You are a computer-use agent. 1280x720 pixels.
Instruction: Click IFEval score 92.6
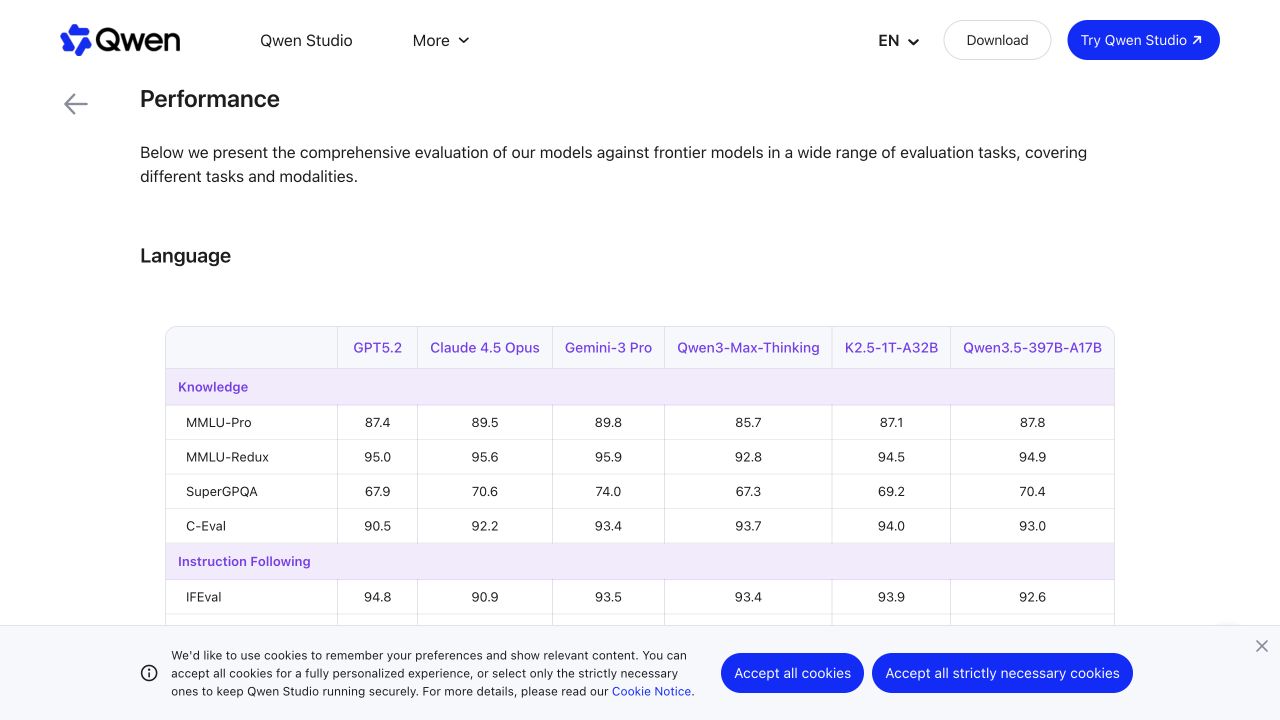1032,597
